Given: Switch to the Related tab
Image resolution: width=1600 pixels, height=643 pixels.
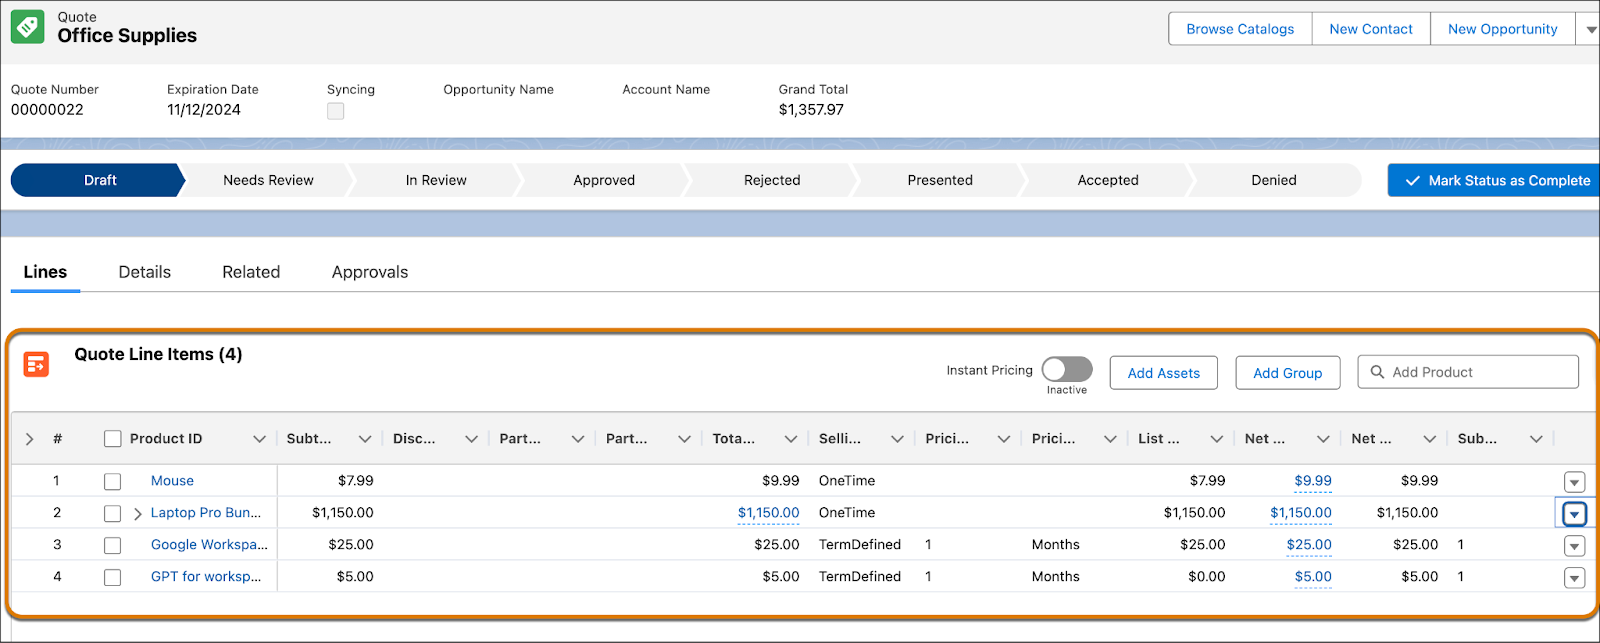Looking at the screenshot, I should [x=251, y=272].
